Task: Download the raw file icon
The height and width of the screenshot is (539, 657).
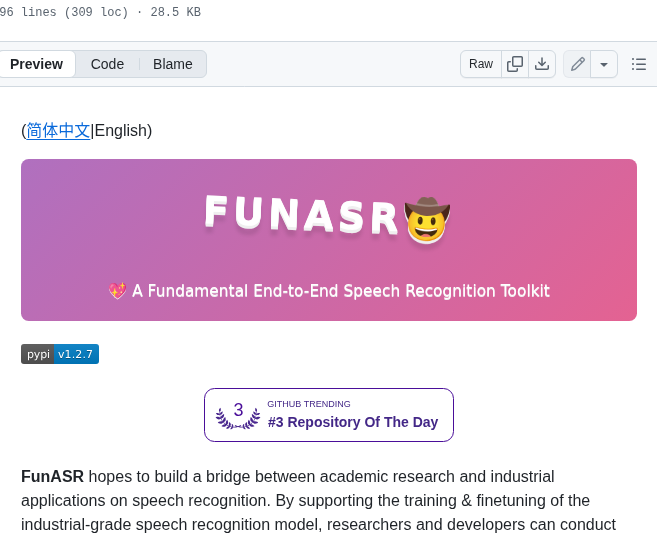Action: (x=542, y=64)
